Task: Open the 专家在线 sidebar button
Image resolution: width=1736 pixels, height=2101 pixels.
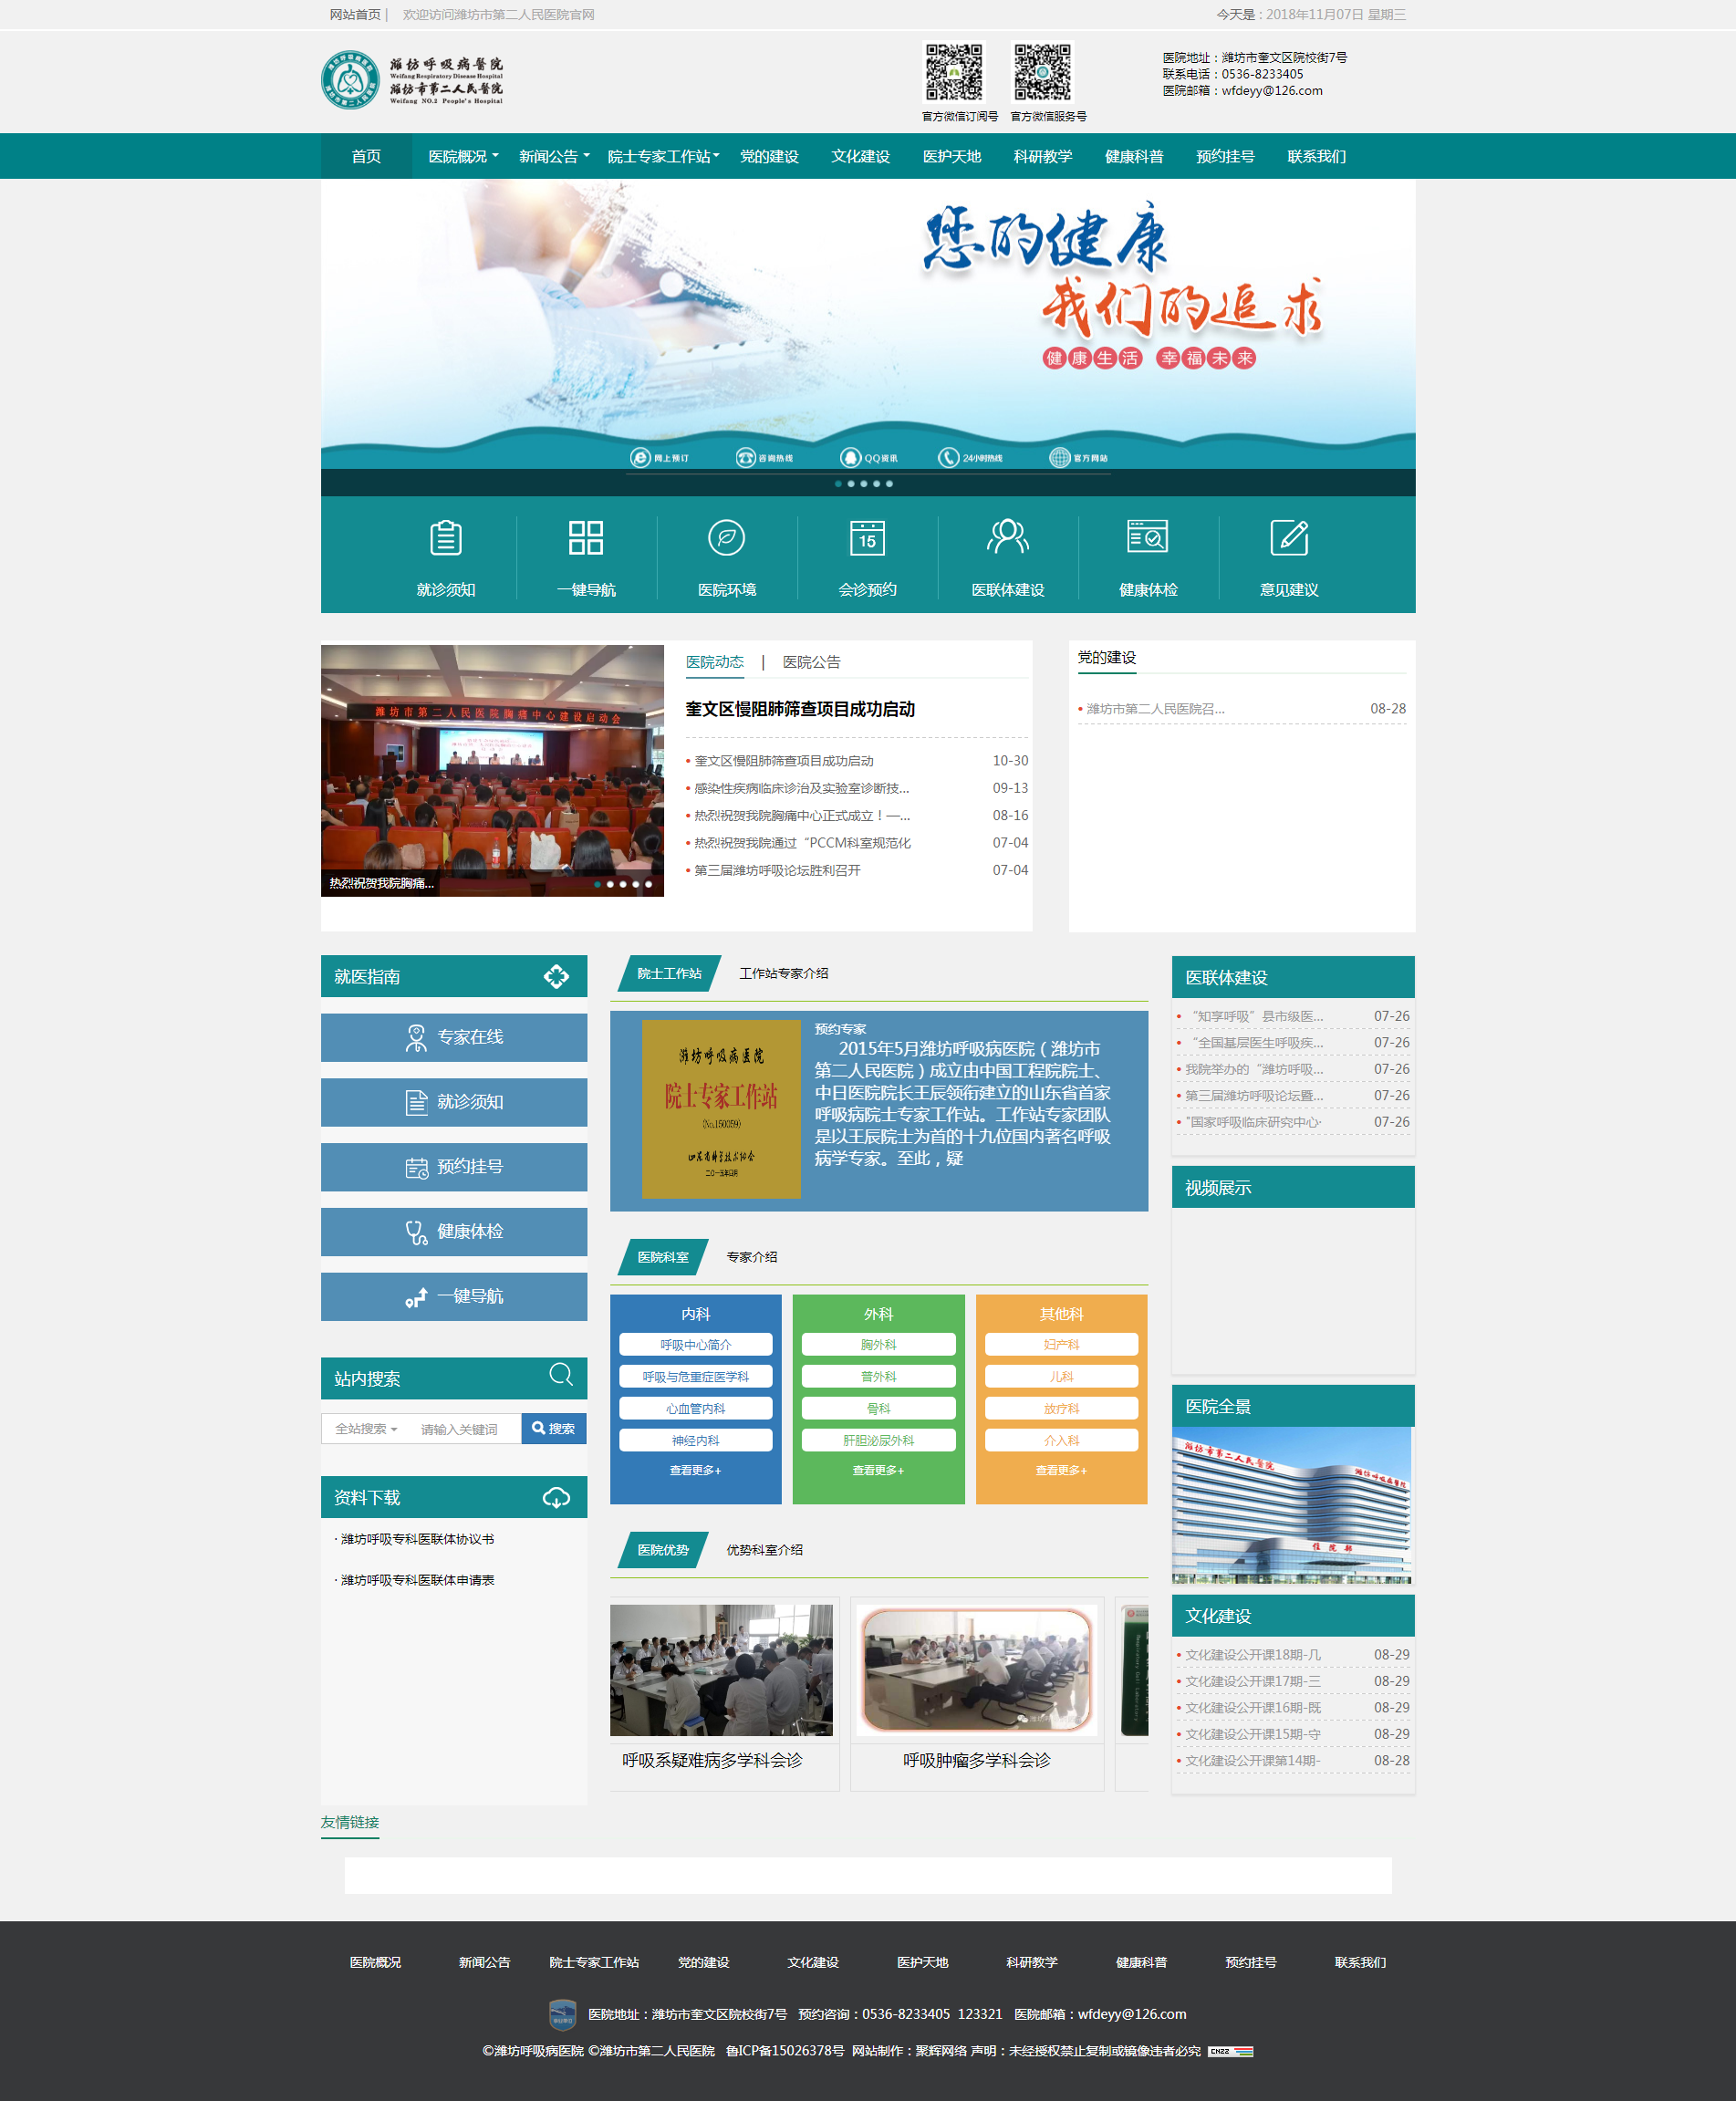Action: [x=453, y=1037]
